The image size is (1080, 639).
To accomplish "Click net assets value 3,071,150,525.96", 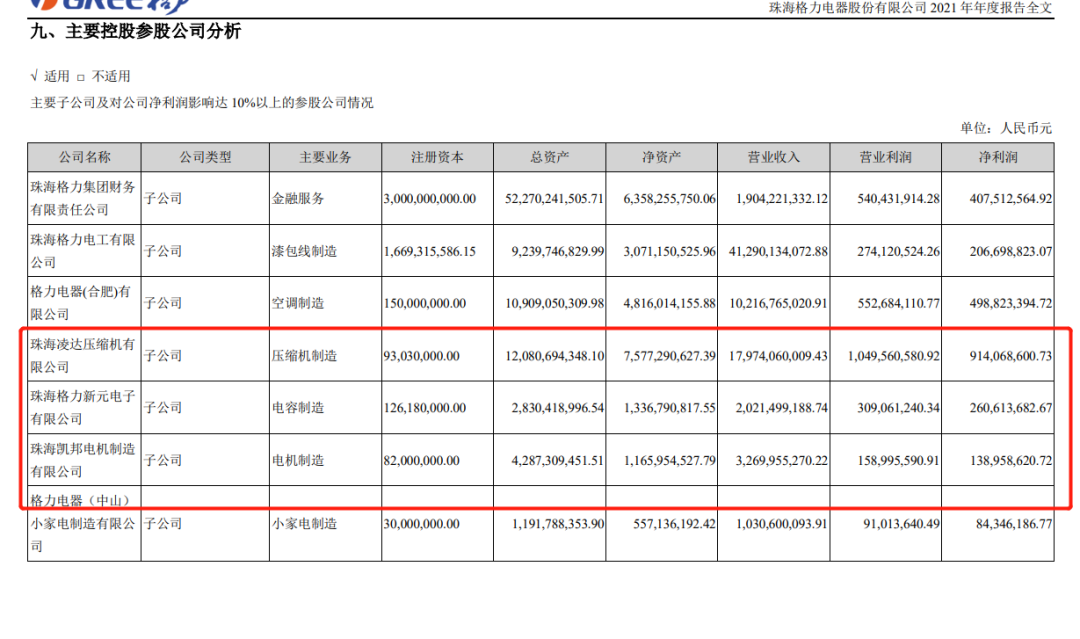I will (669, 251).
